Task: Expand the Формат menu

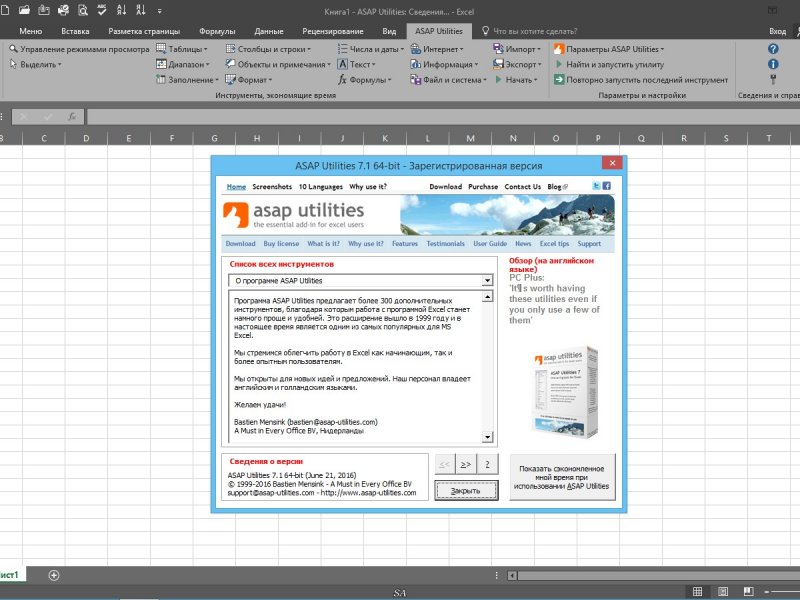Action: tap(248, 80)
